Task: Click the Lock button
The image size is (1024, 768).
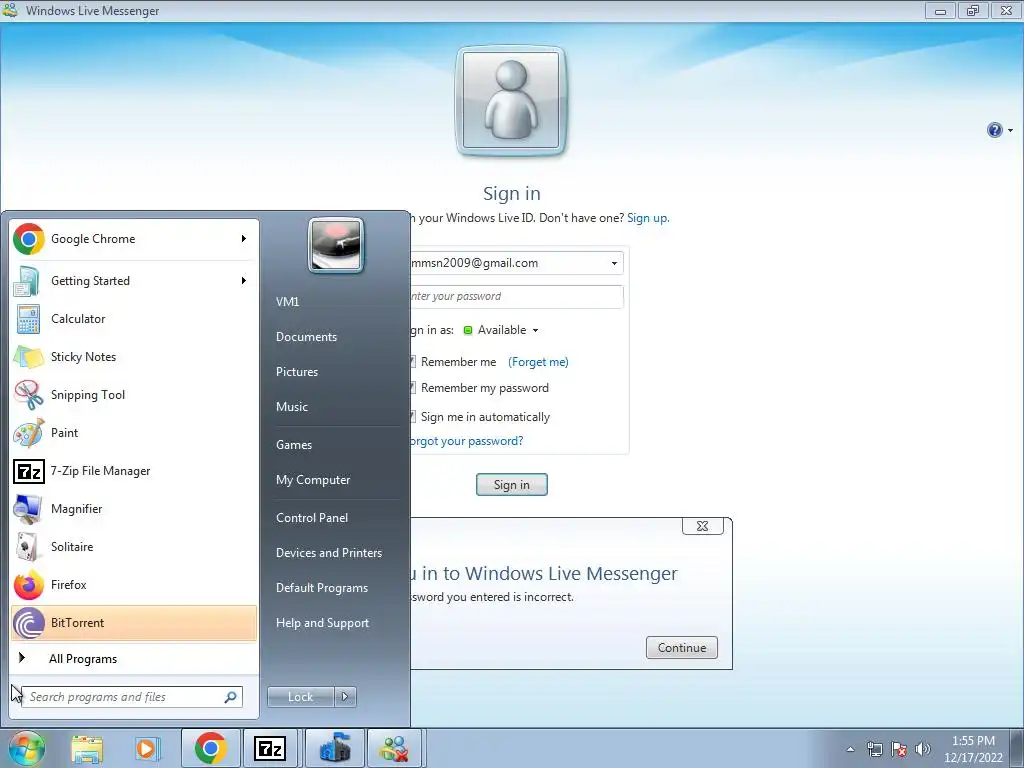Action: click(x=300, y=697)
